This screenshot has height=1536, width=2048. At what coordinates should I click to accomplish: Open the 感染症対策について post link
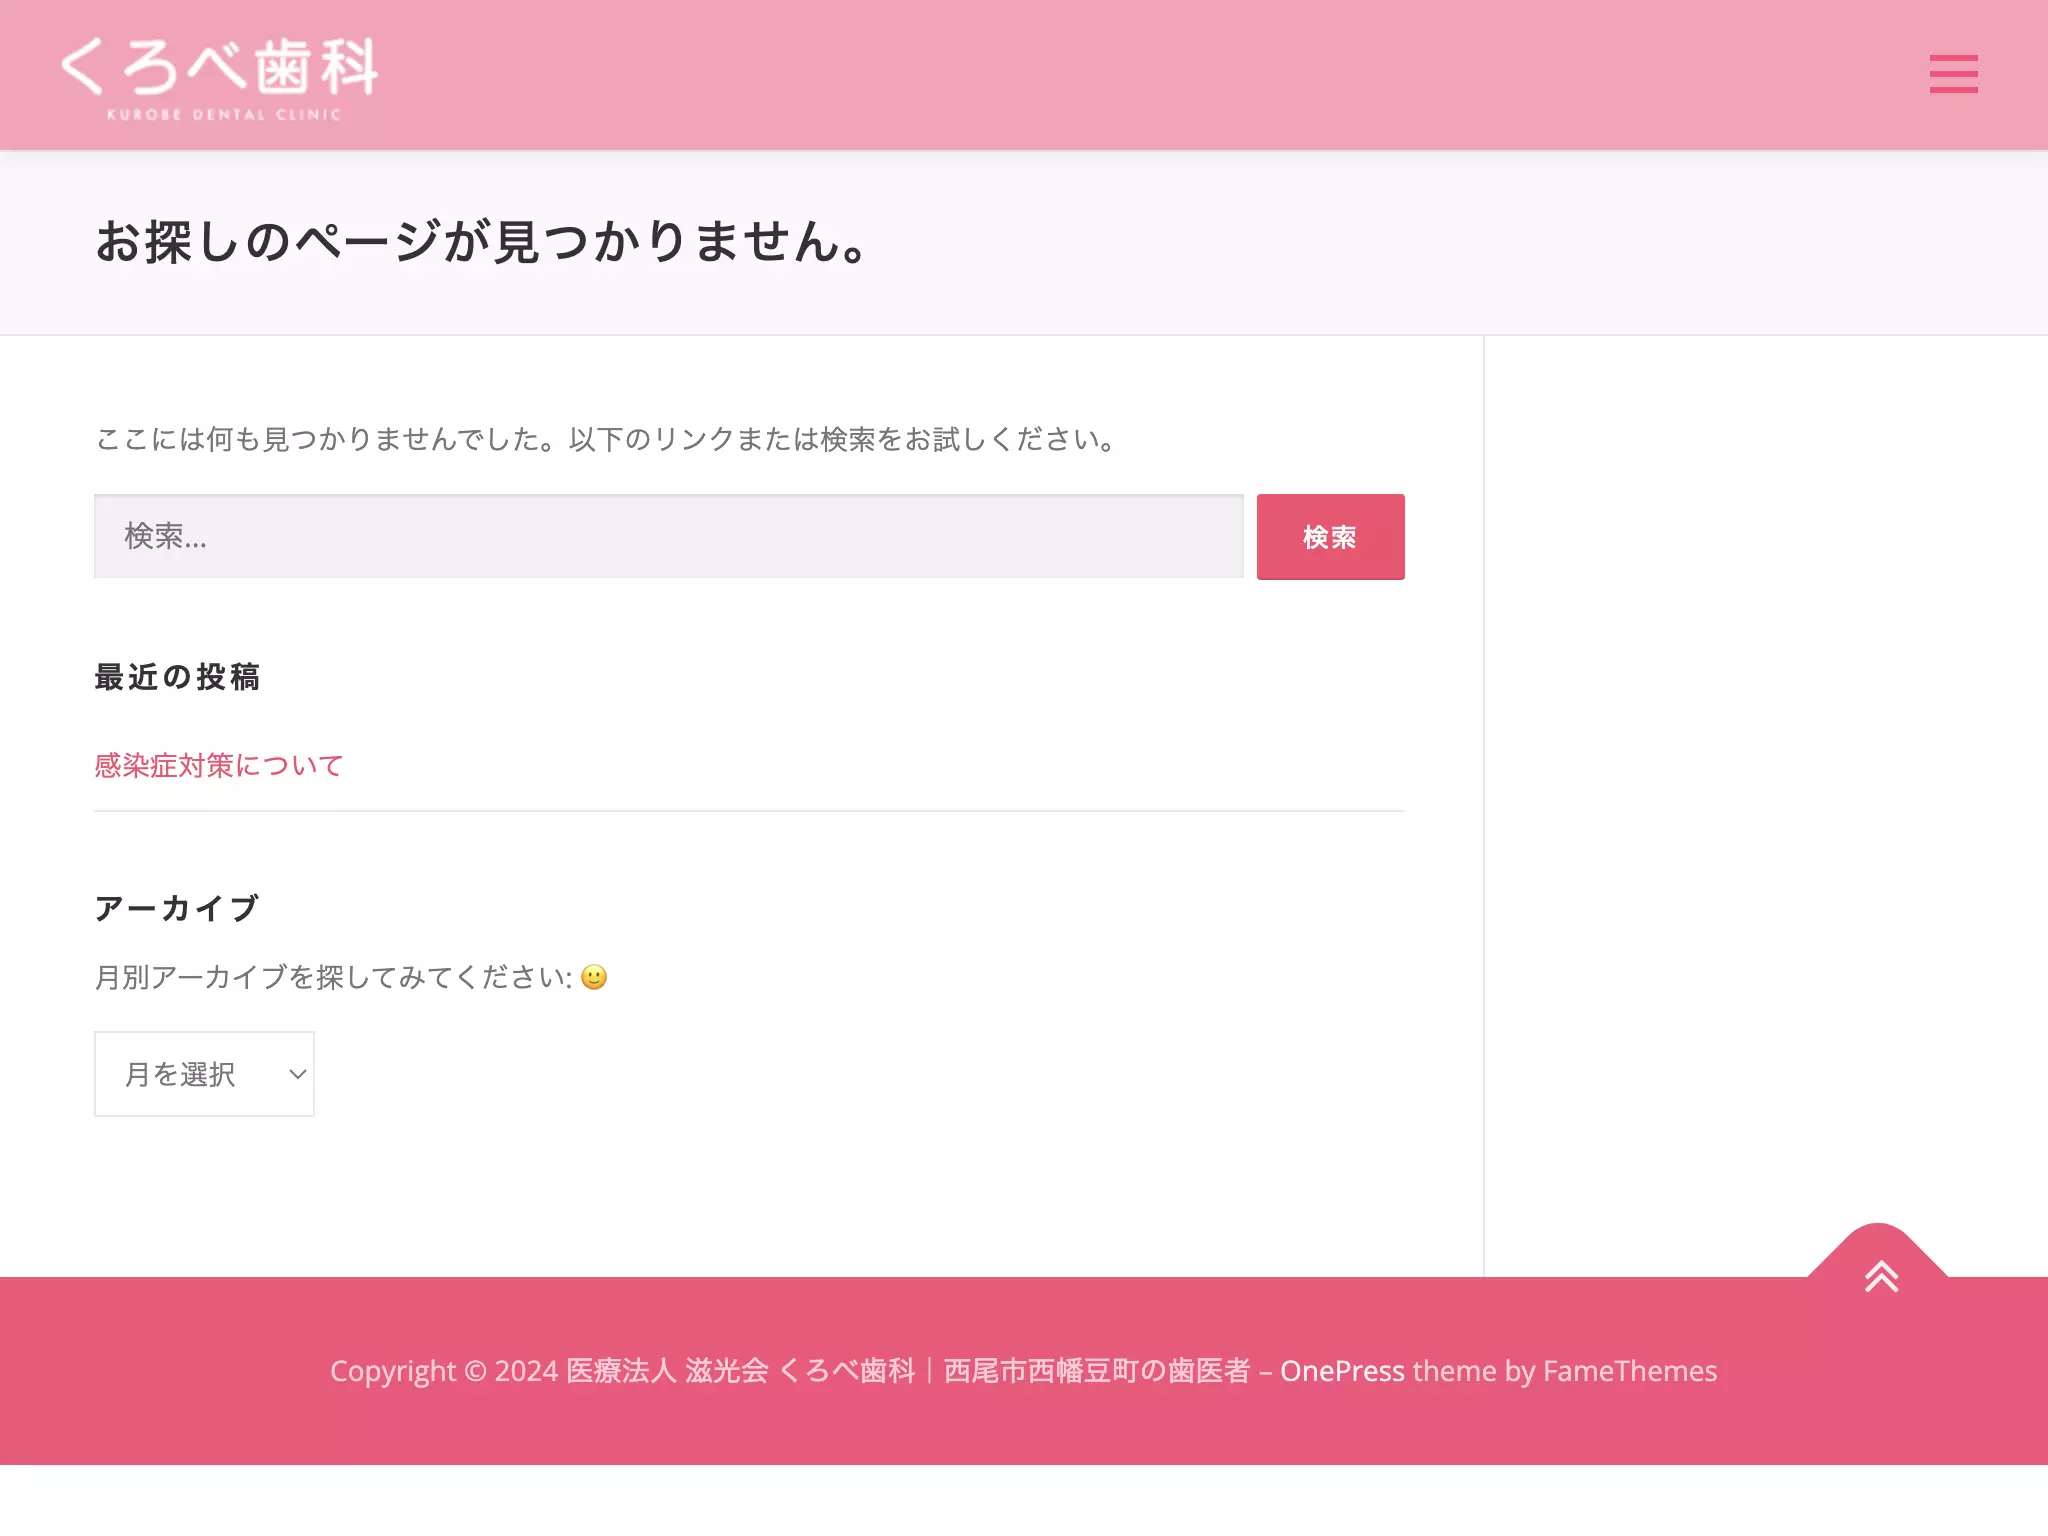(x=219, y=765)
